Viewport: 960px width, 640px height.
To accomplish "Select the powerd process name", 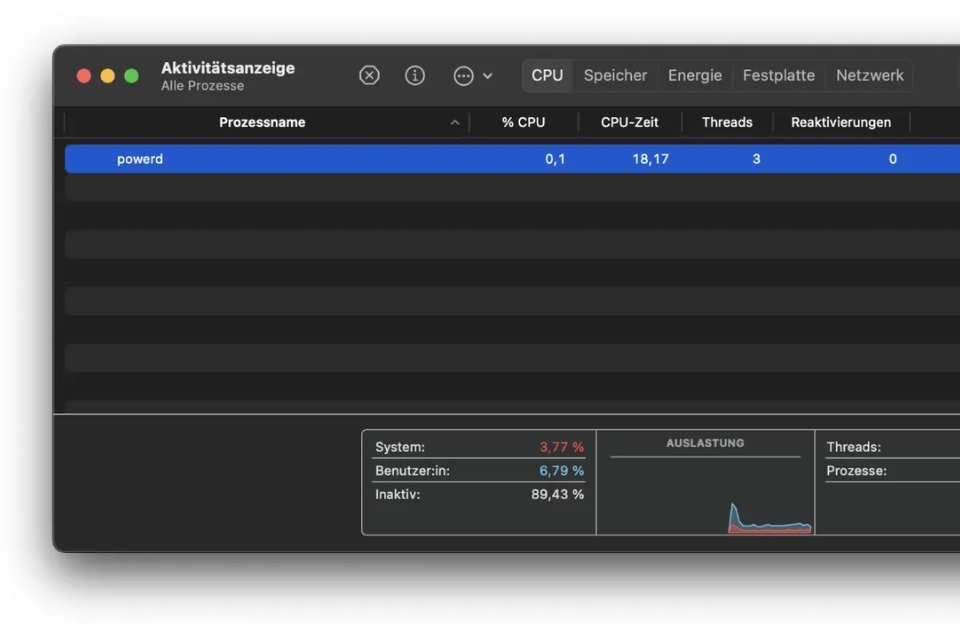I will click(x=140, y=159).
